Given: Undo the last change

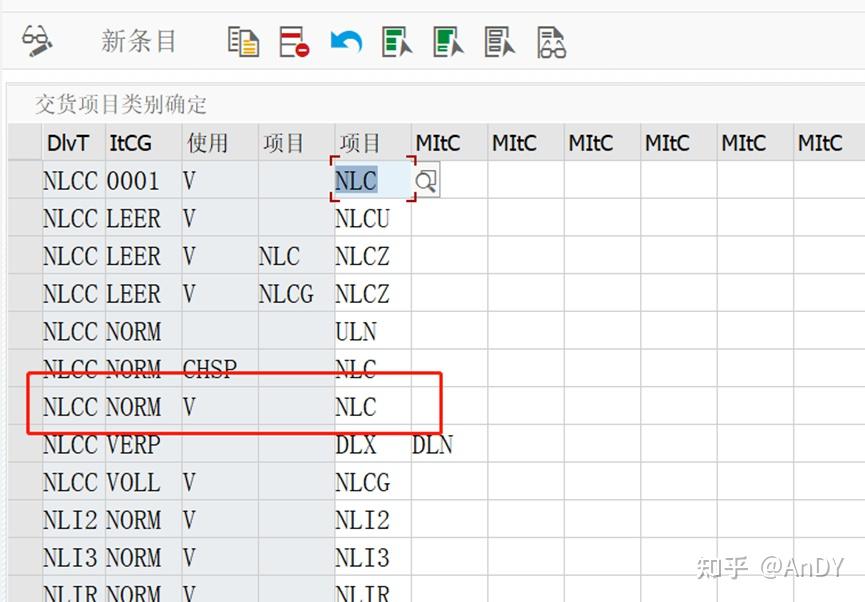Looking at the screenshot, I should coord(345,41).
